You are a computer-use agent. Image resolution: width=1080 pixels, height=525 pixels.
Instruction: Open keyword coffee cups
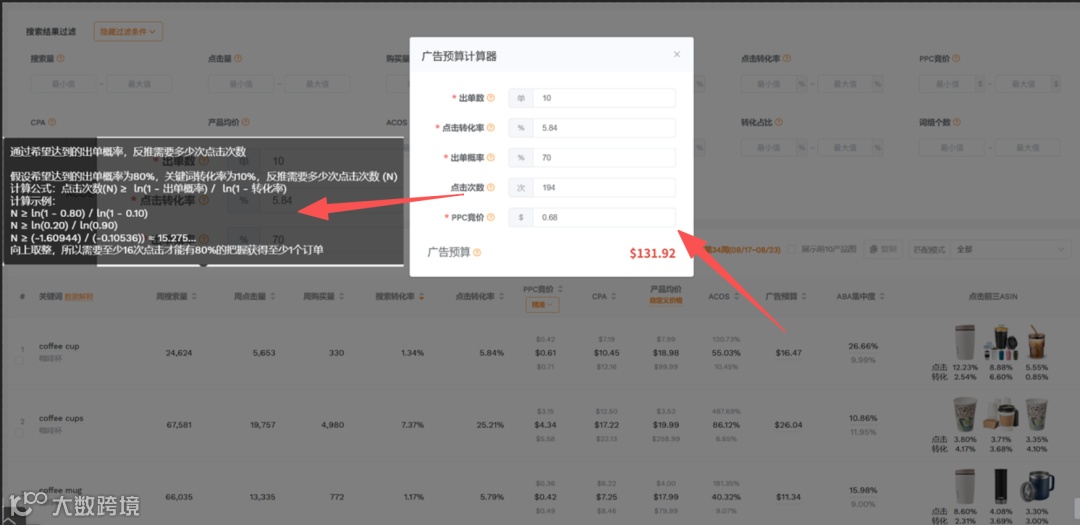(x=61, y=418)
